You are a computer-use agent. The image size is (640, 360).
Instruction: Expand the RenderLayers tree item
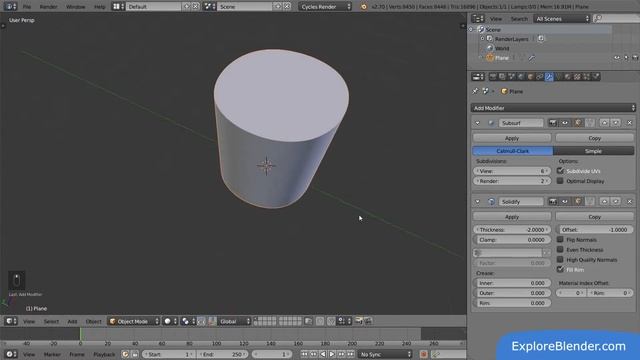click(482, 39)
